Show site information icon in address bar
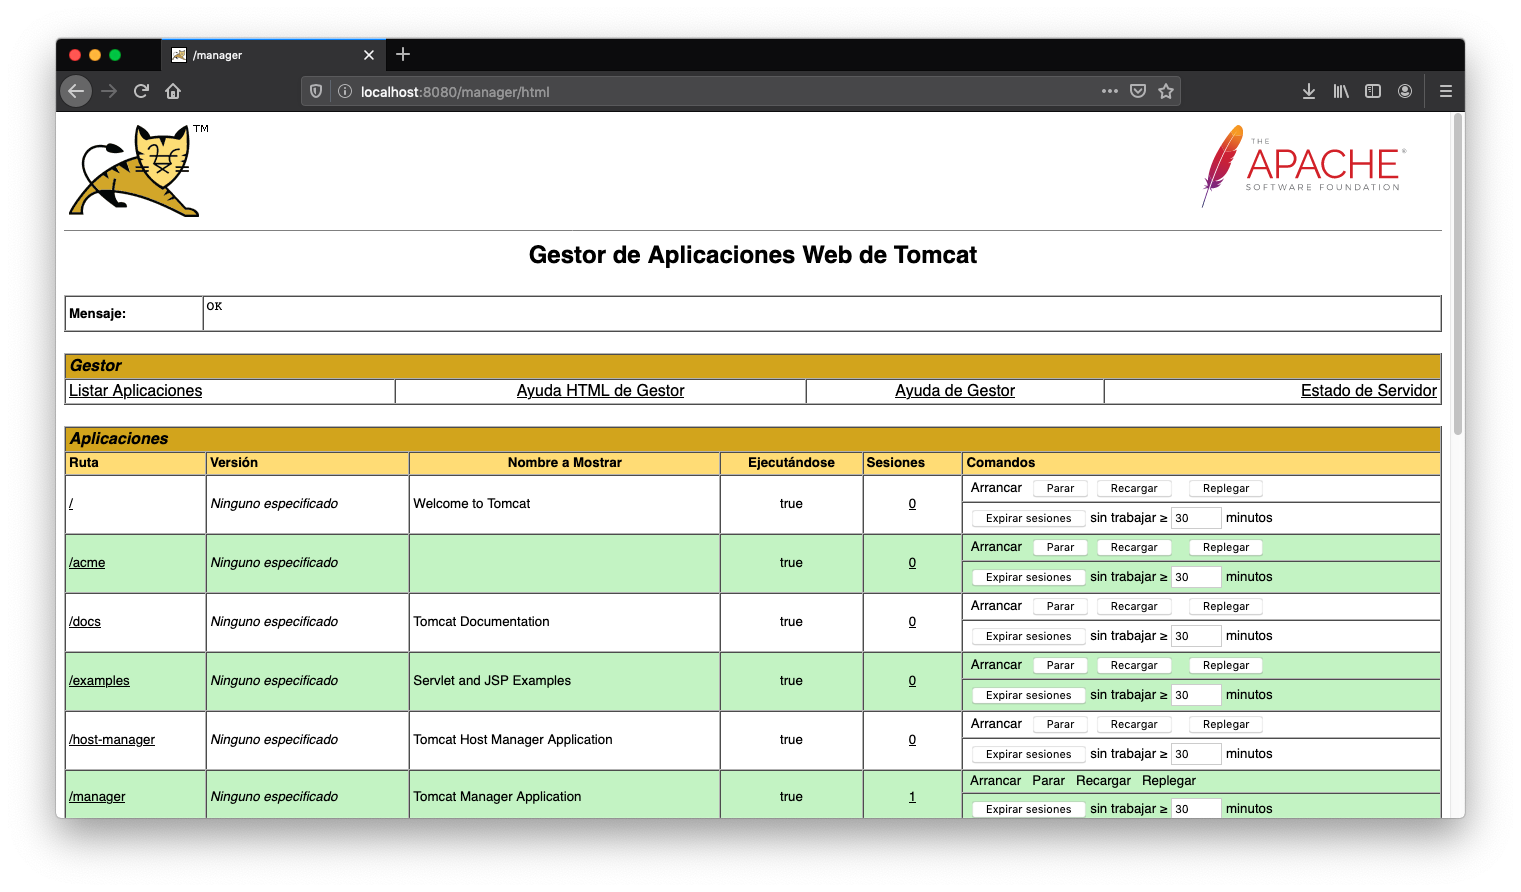The height and width of the screenshot is (892, 1521). tap(345, 91)
